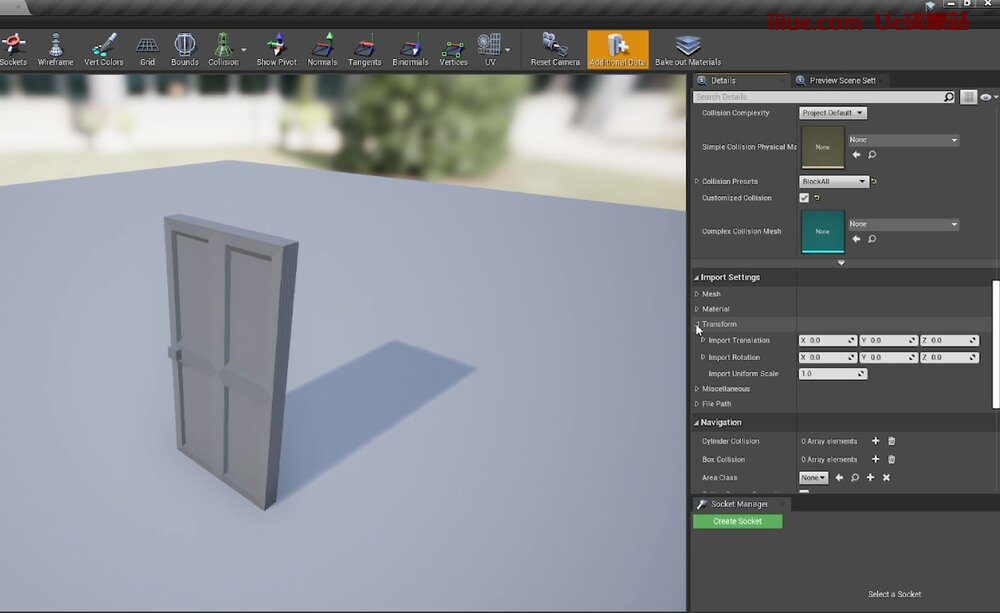Image resolution: width=1000 pixels, height=613 pixels.
Task: Enable Vert Colors display
Action: 104,48
